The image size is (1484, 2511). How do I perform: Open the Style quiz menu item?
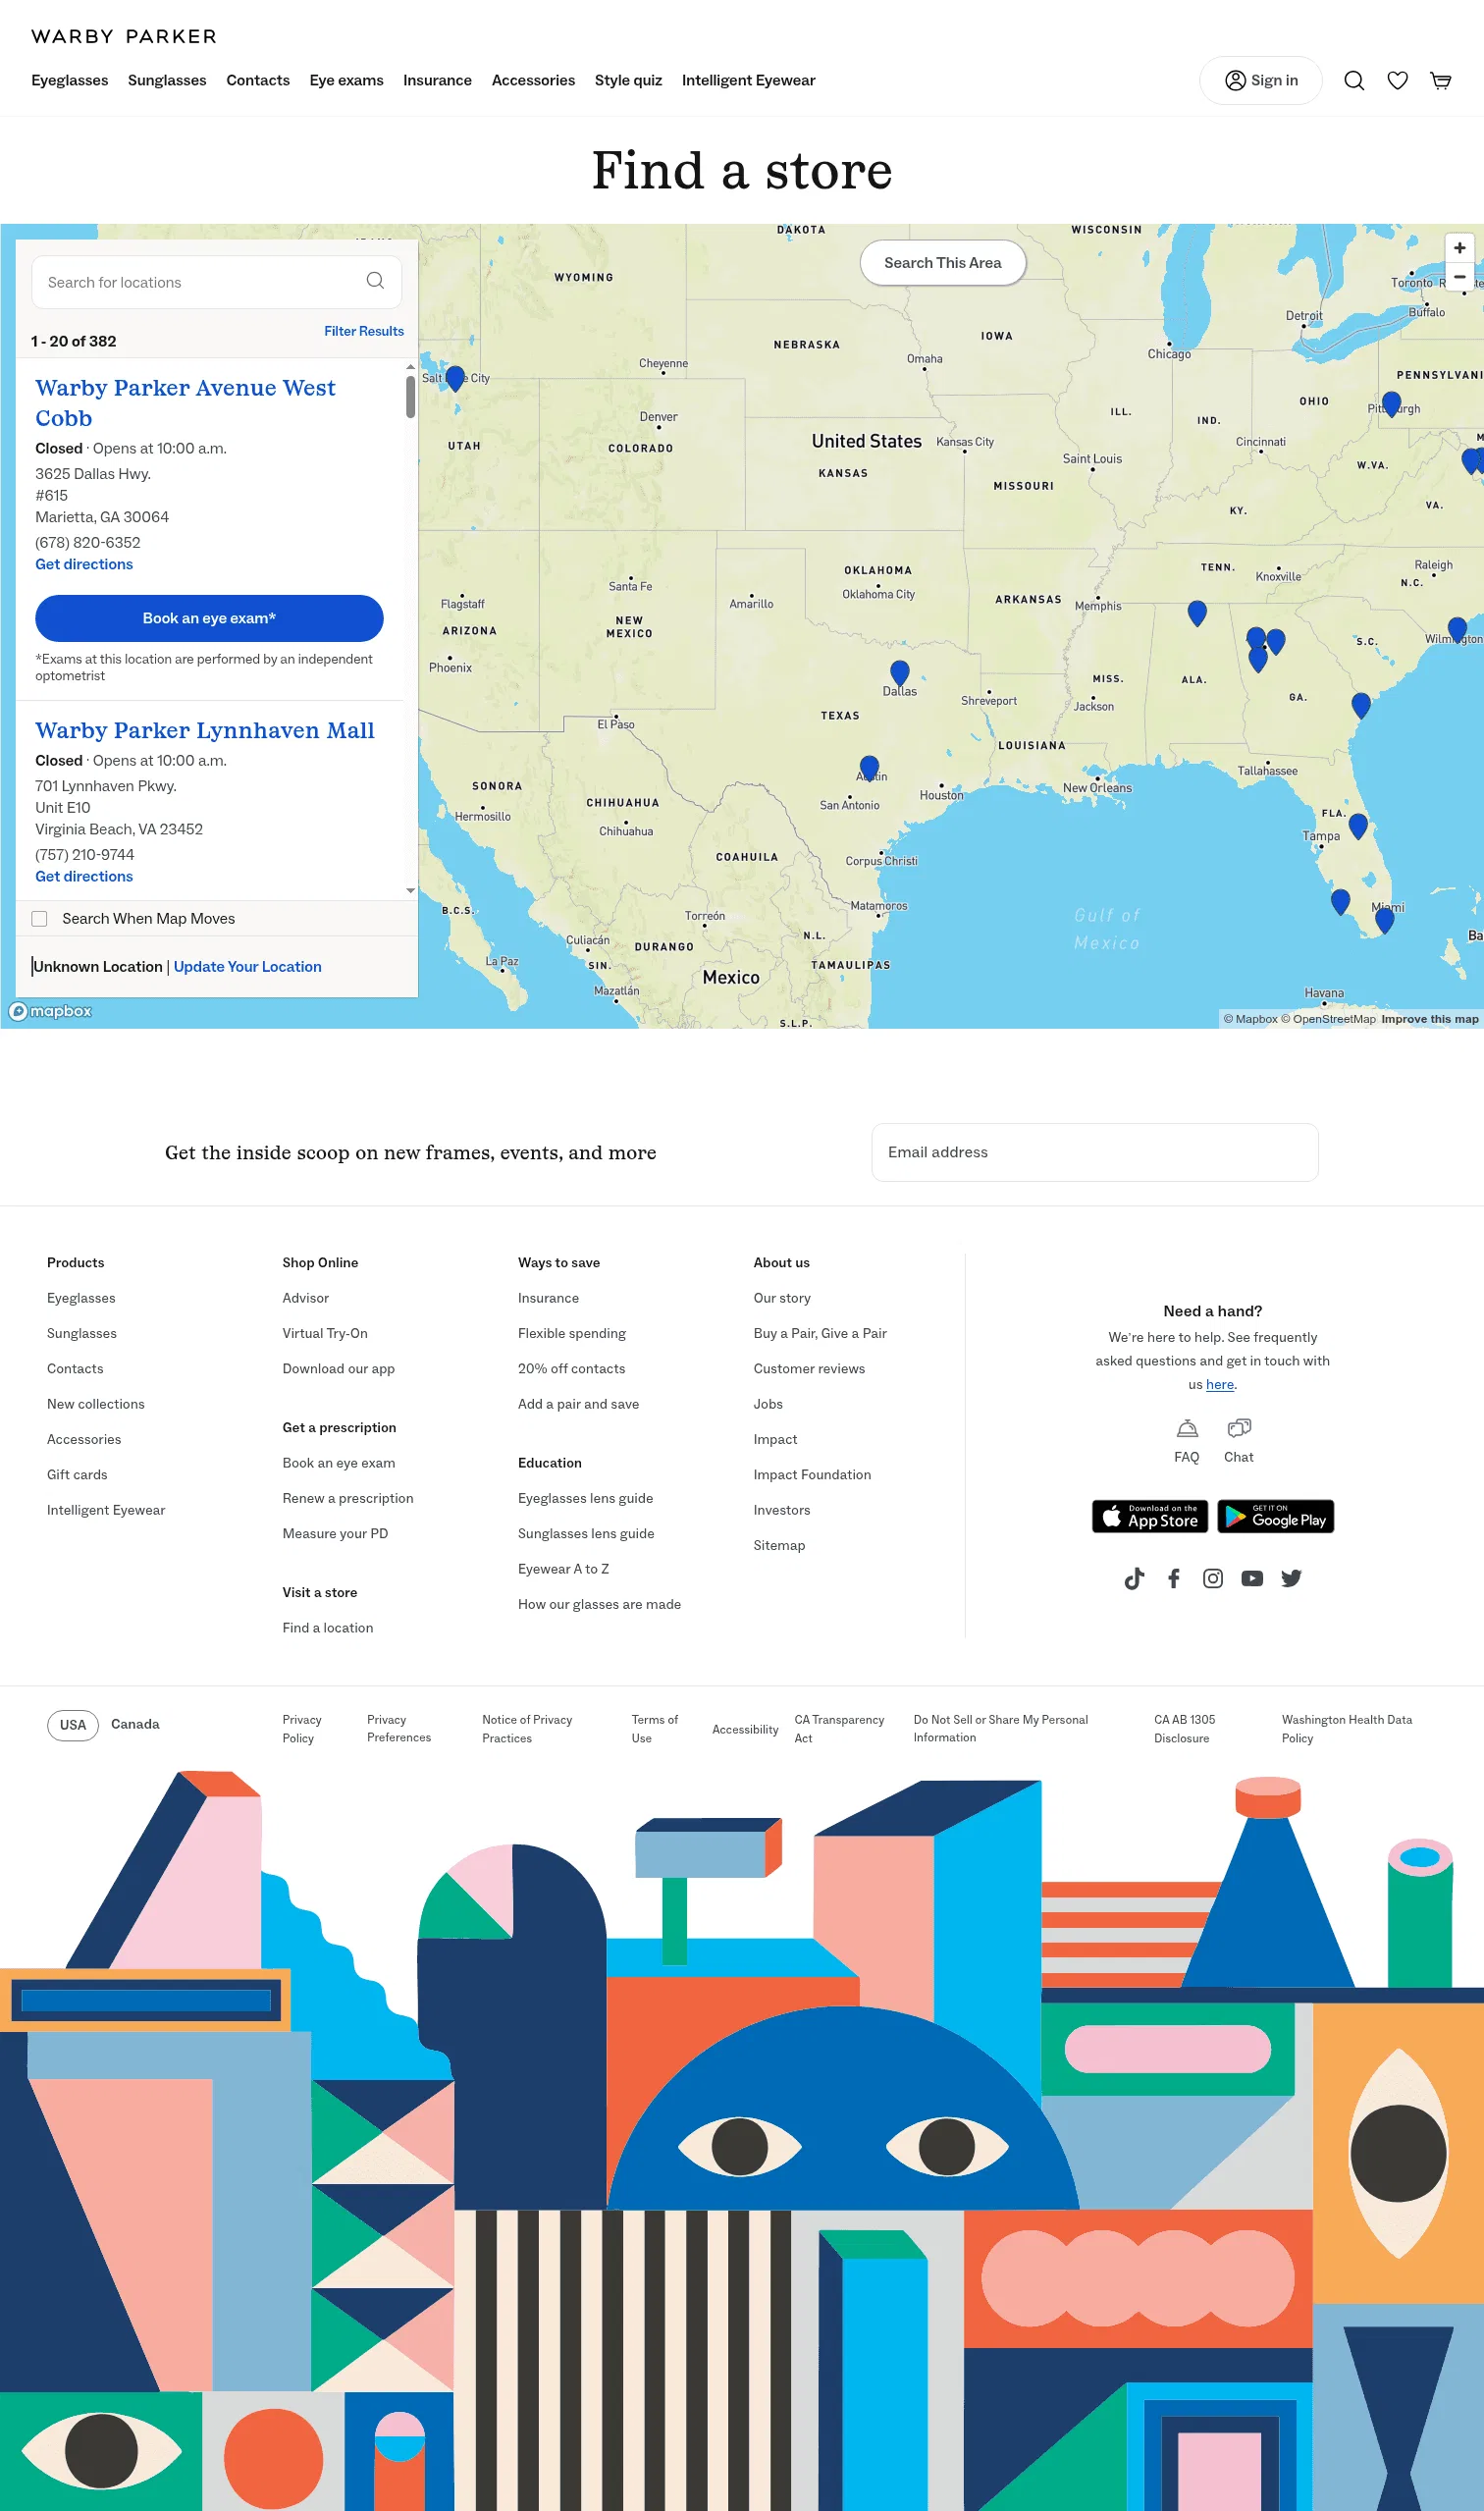click(628, 81)
